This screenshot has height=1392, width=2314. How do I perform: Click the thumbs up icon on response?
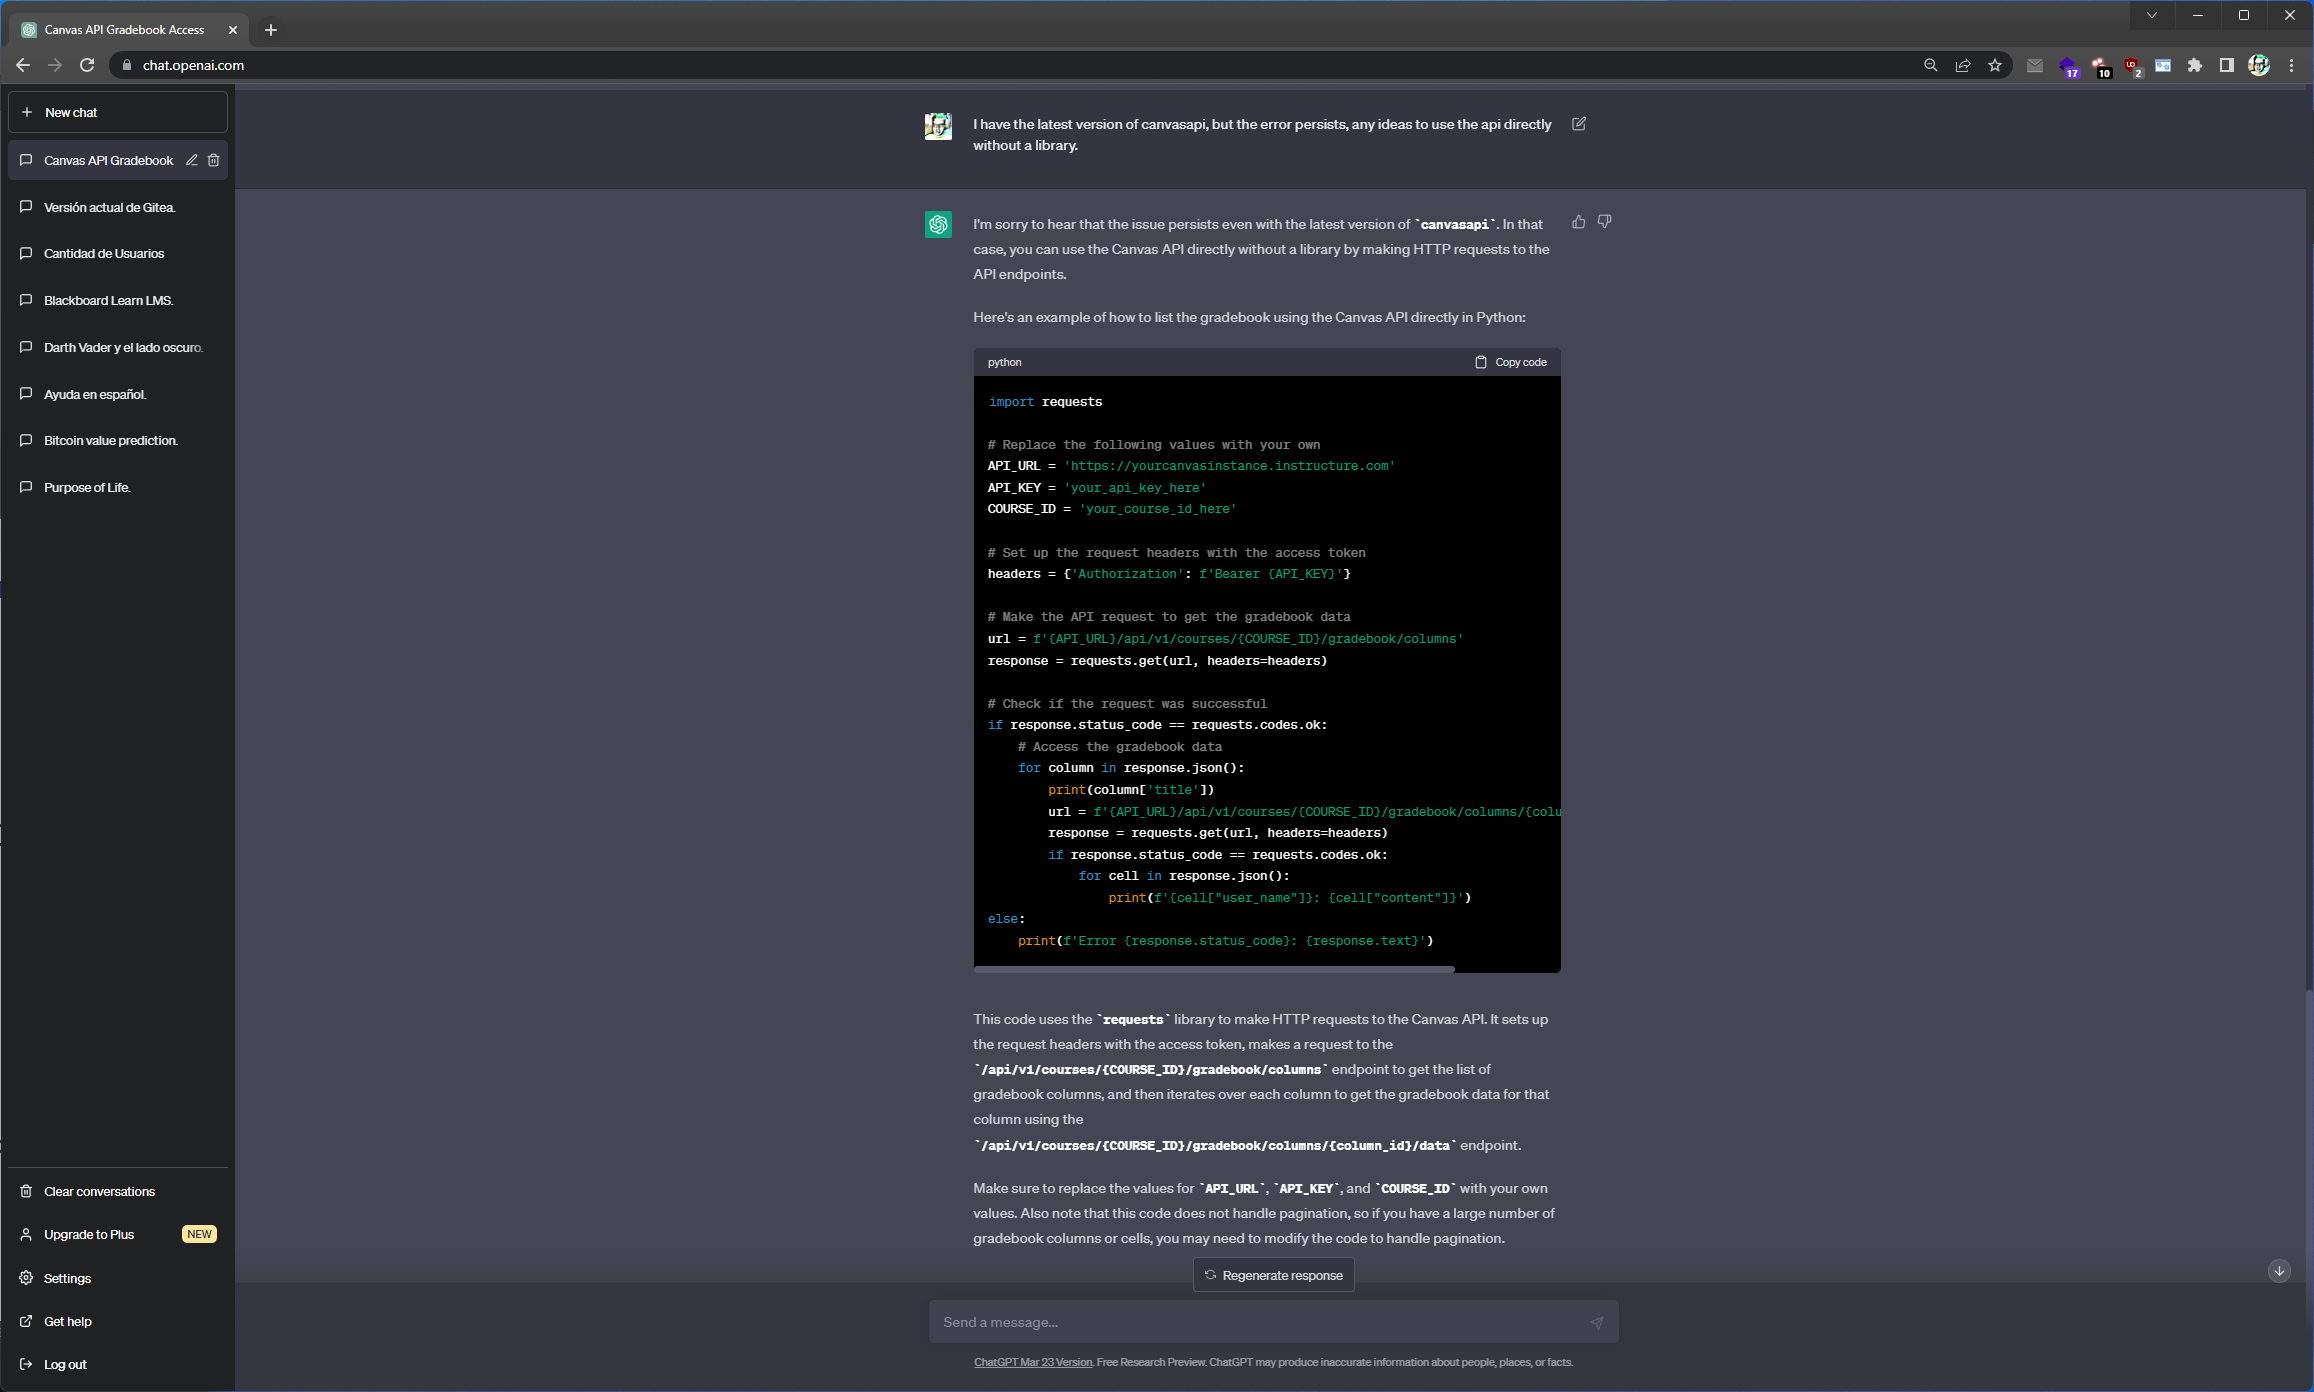pos(1578,222)
